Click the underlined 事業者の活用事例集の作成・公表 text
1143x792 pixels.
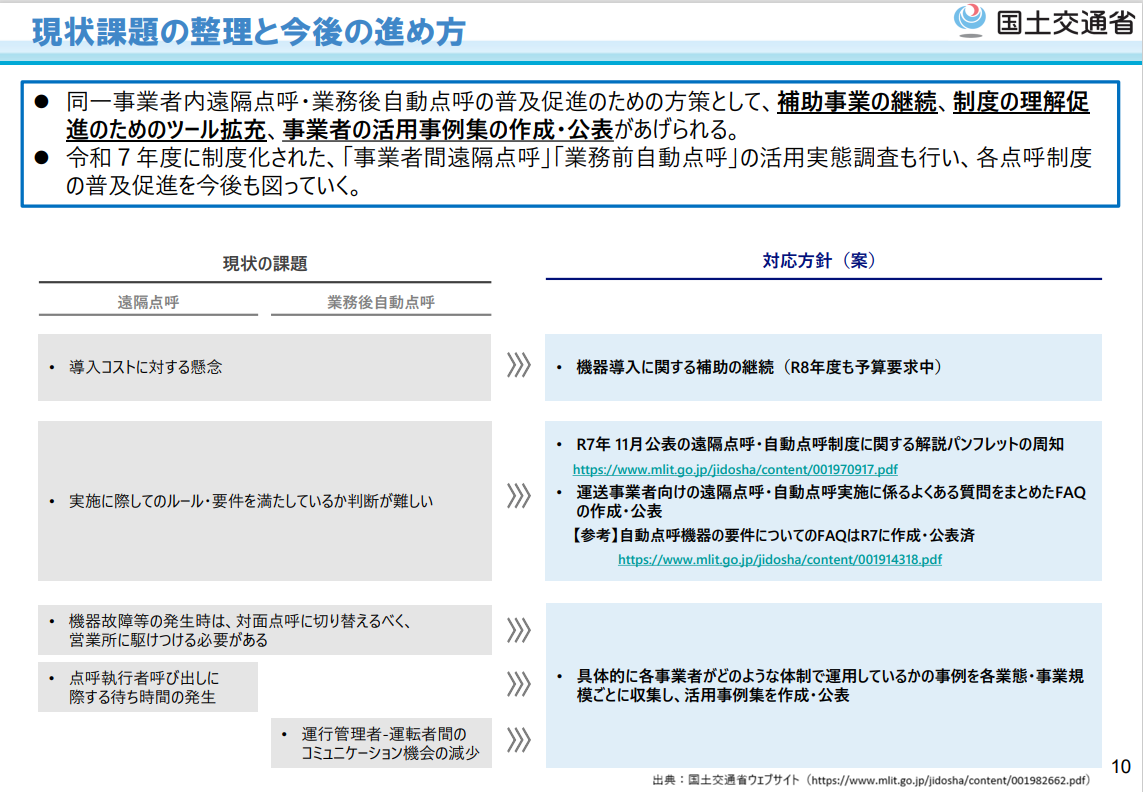coord(448,130)
